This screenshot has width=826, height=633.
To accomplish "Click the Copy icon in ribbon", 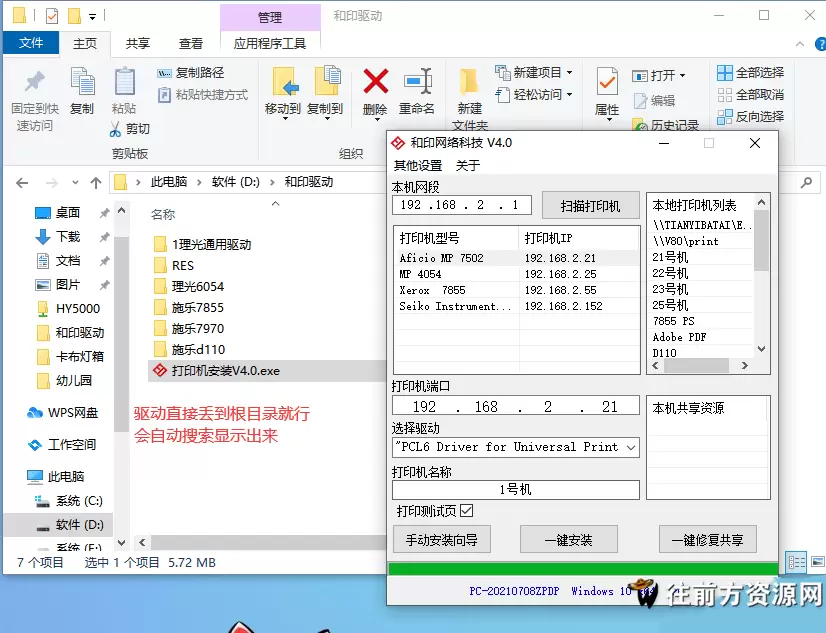I will pyautogui.click(x=82, y=82).
